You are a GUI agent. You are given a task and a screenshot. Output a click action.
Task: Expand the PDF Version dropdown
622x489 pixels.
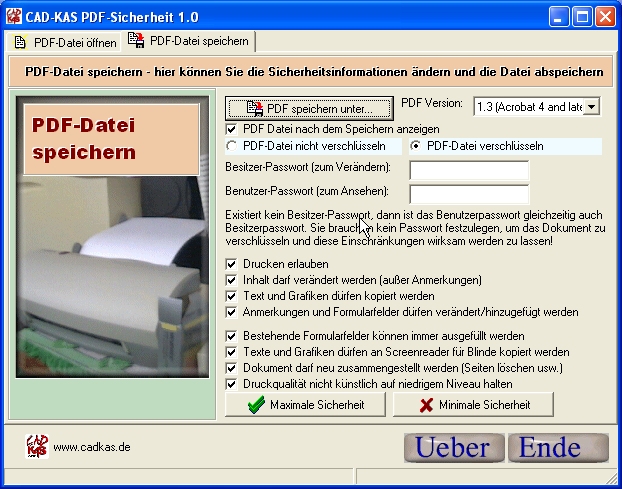pyautogui.click(x=590, y=107)
